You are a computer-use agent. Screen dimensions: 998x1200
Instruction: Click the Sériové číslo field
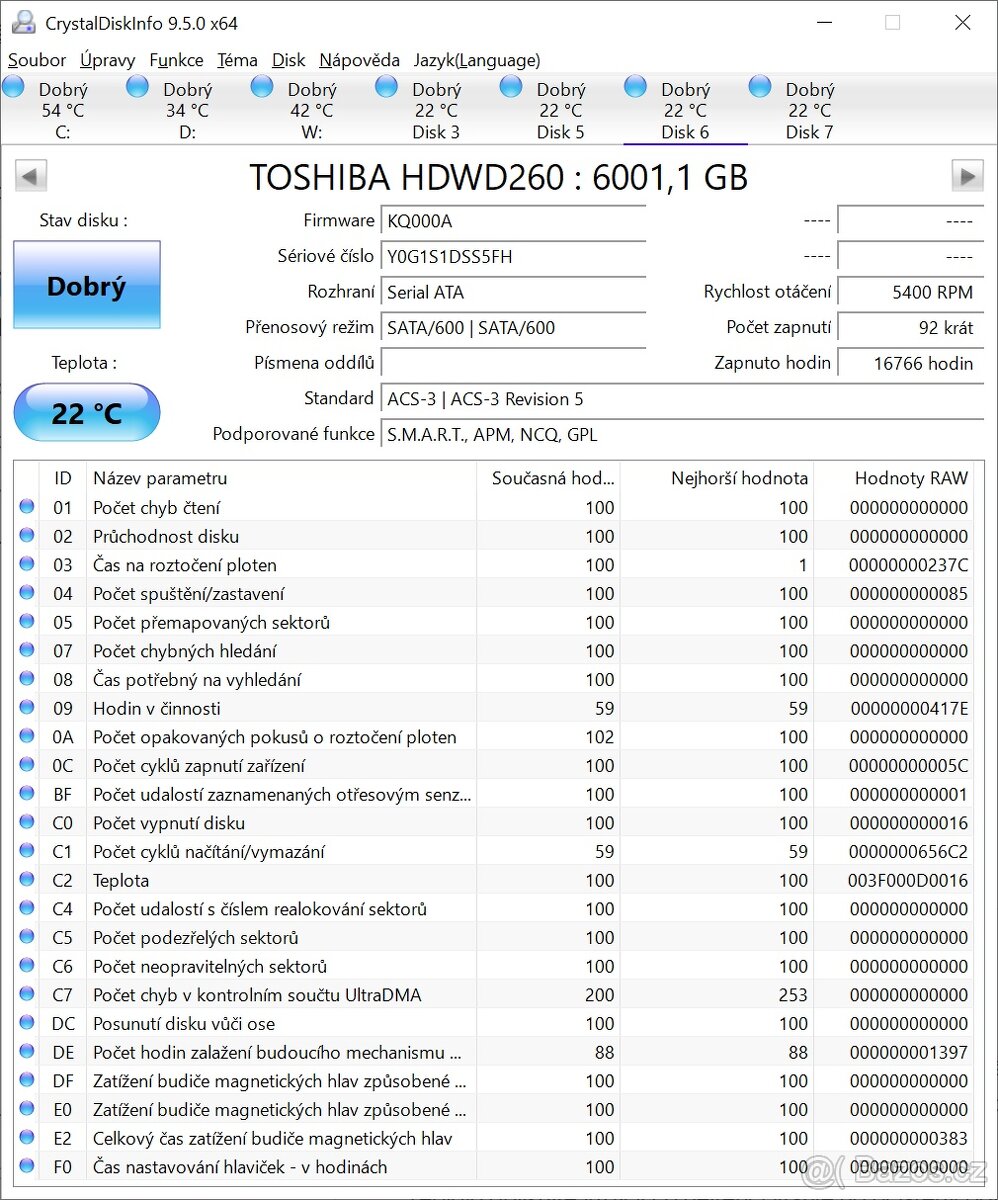(x=514, y=256)
